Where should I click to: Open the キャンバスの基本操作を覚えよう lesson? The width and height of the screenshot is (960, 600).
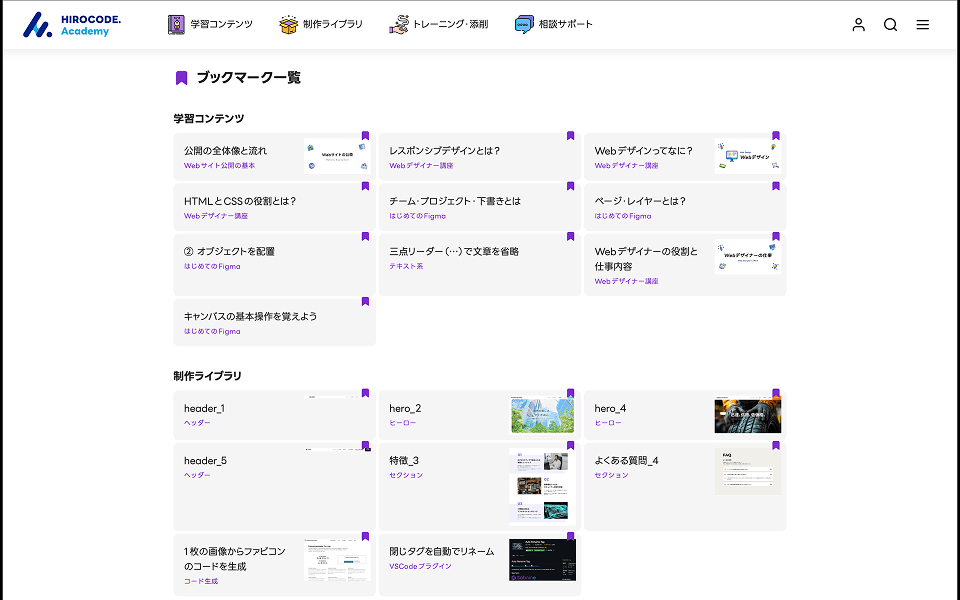(250, 316)
